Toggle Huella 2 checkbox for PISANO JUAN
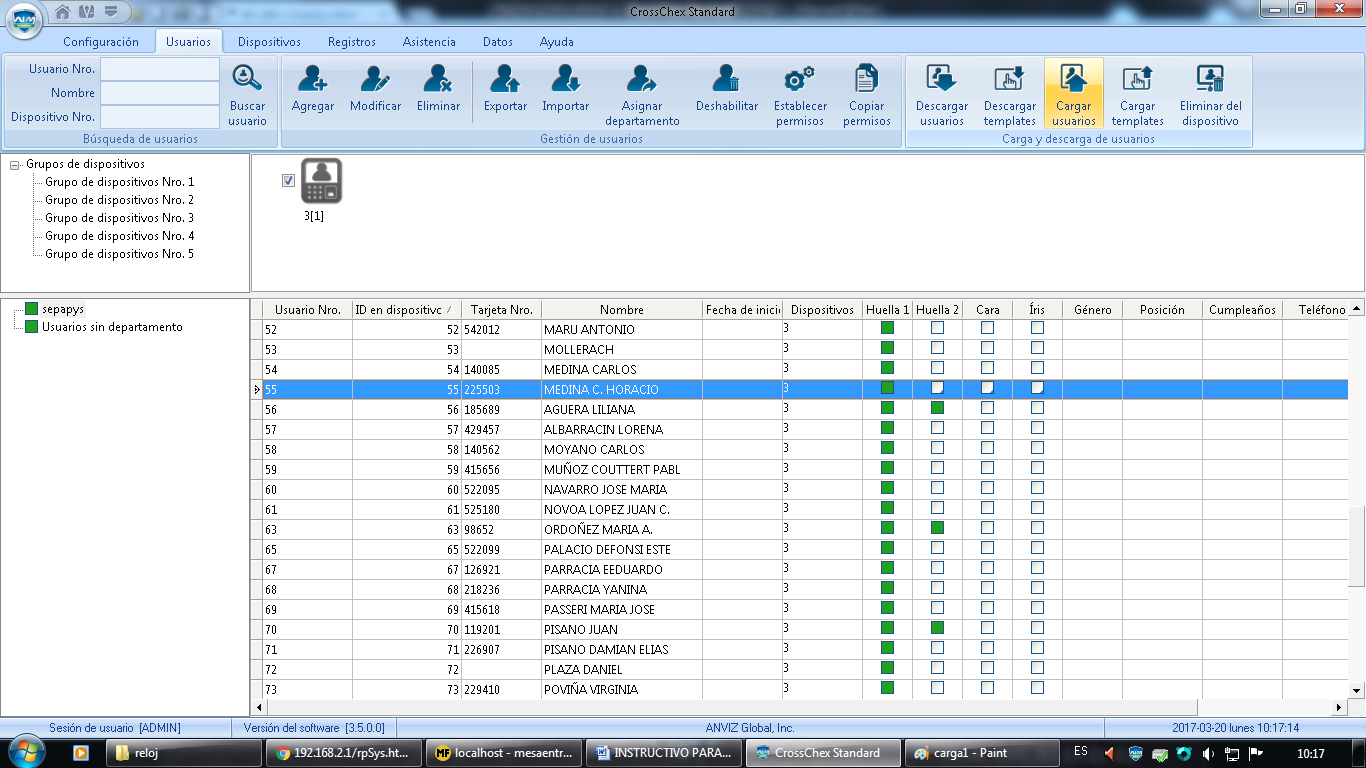 937,628
